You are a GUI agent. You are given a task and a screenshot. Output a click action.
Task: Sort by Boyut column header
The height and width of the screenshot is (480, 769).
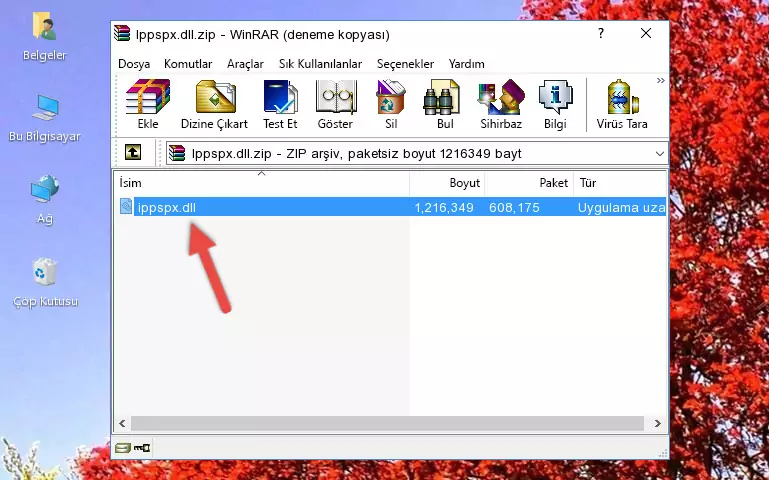tap(447, 183)
